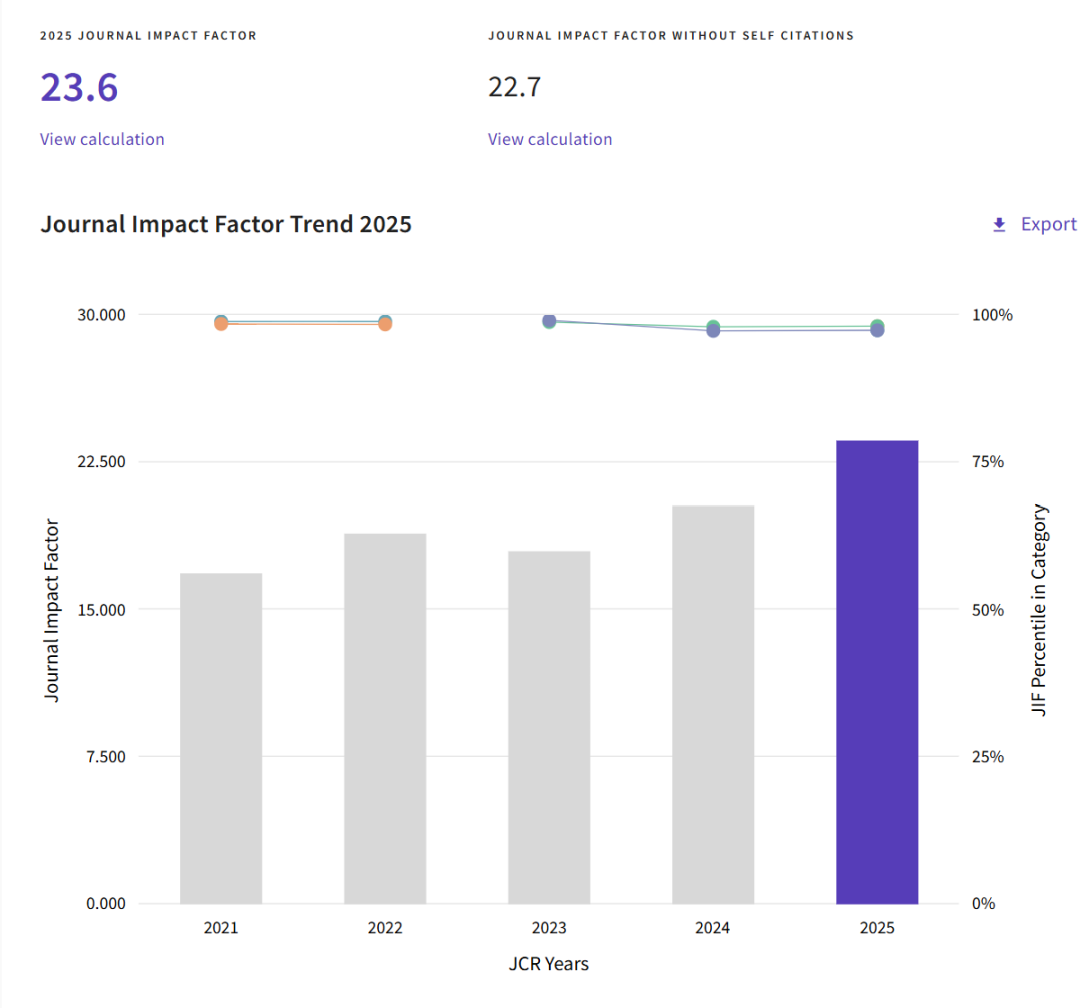Click the Export download icon

click(x=999, y=225)
